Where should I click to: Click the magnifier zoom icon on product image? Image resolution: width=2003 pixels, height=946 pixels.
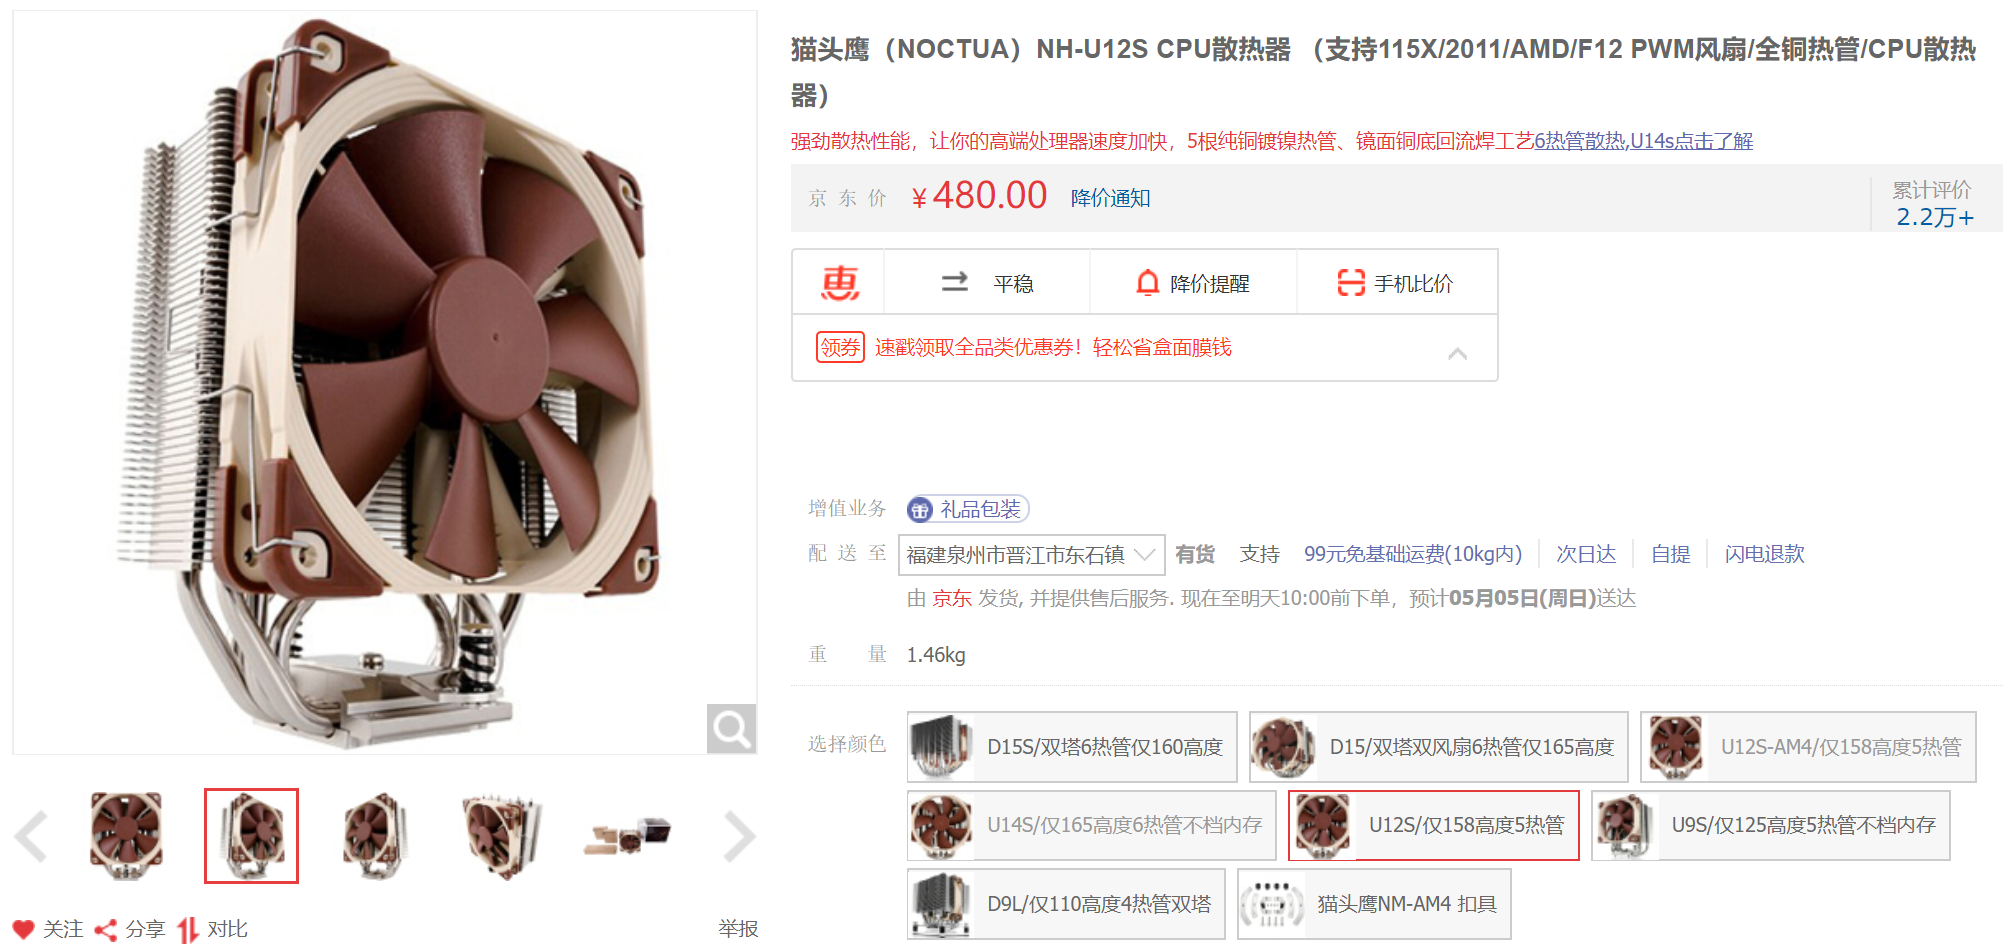[731, 728]
